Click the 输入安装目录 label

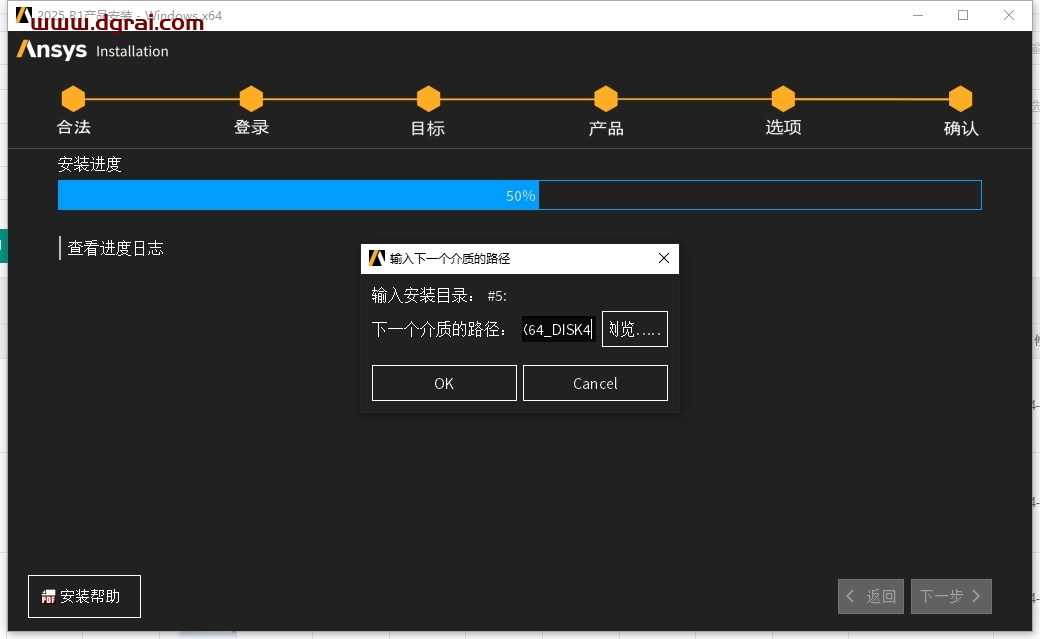pos(422,295)
